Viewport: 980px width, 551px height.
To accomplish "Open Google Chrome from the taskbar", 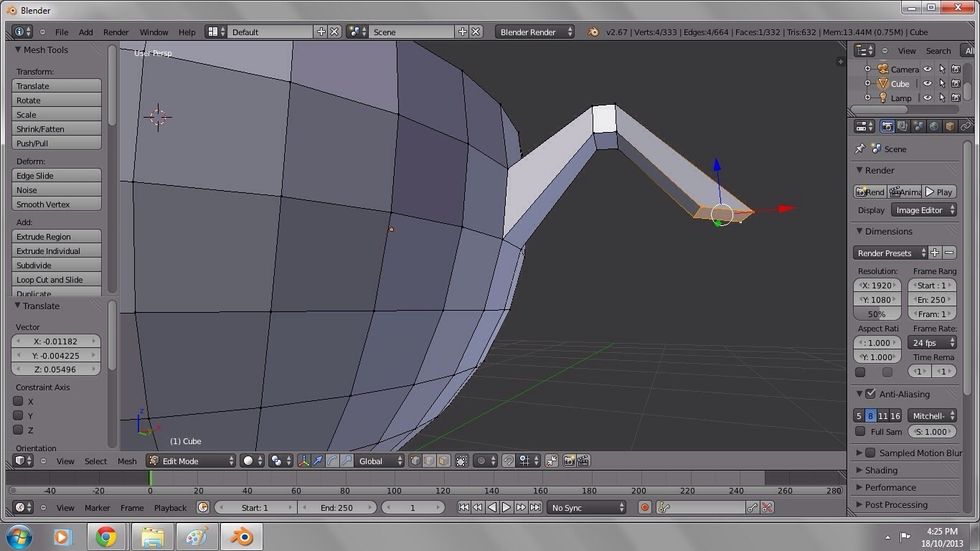I will [106, 537].
